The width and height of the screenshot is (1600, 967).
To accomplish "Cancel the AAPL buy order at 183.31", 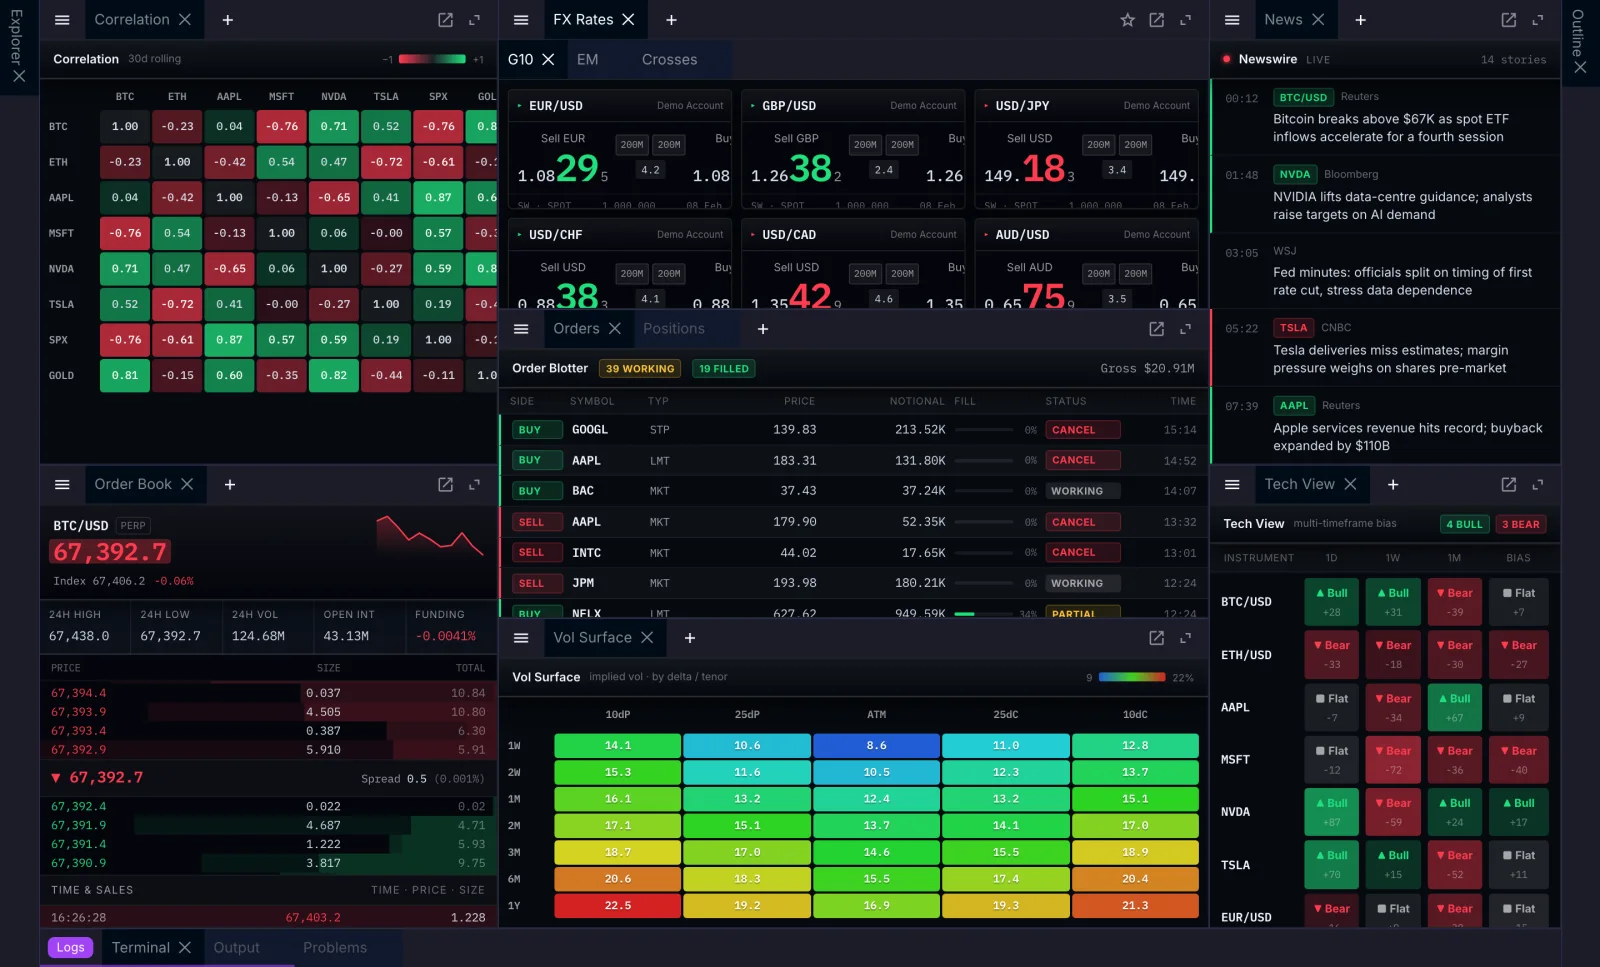I will point(1084,460).
